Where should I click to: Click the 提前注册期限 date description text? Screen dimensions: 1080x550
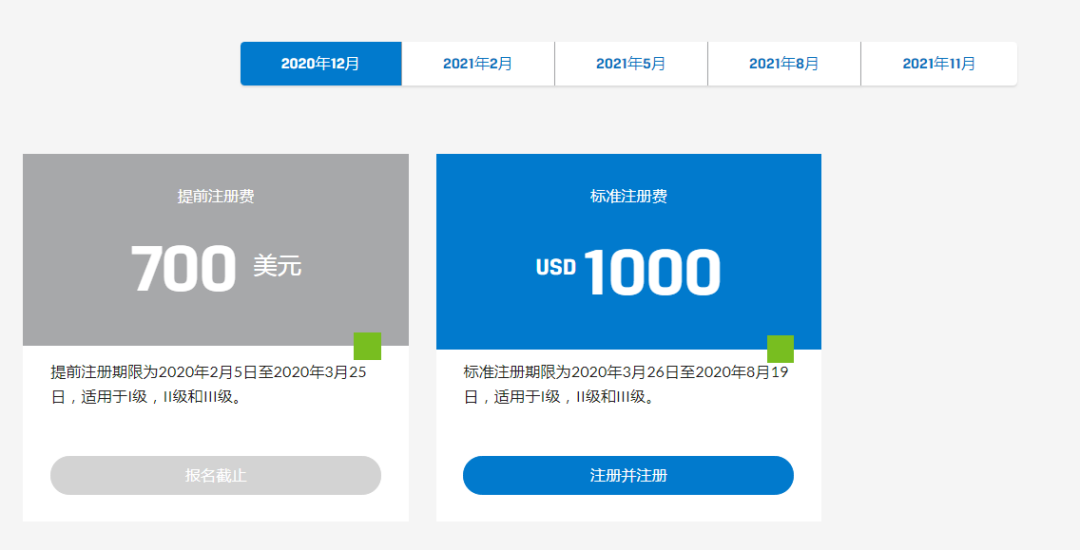[209, 384]
